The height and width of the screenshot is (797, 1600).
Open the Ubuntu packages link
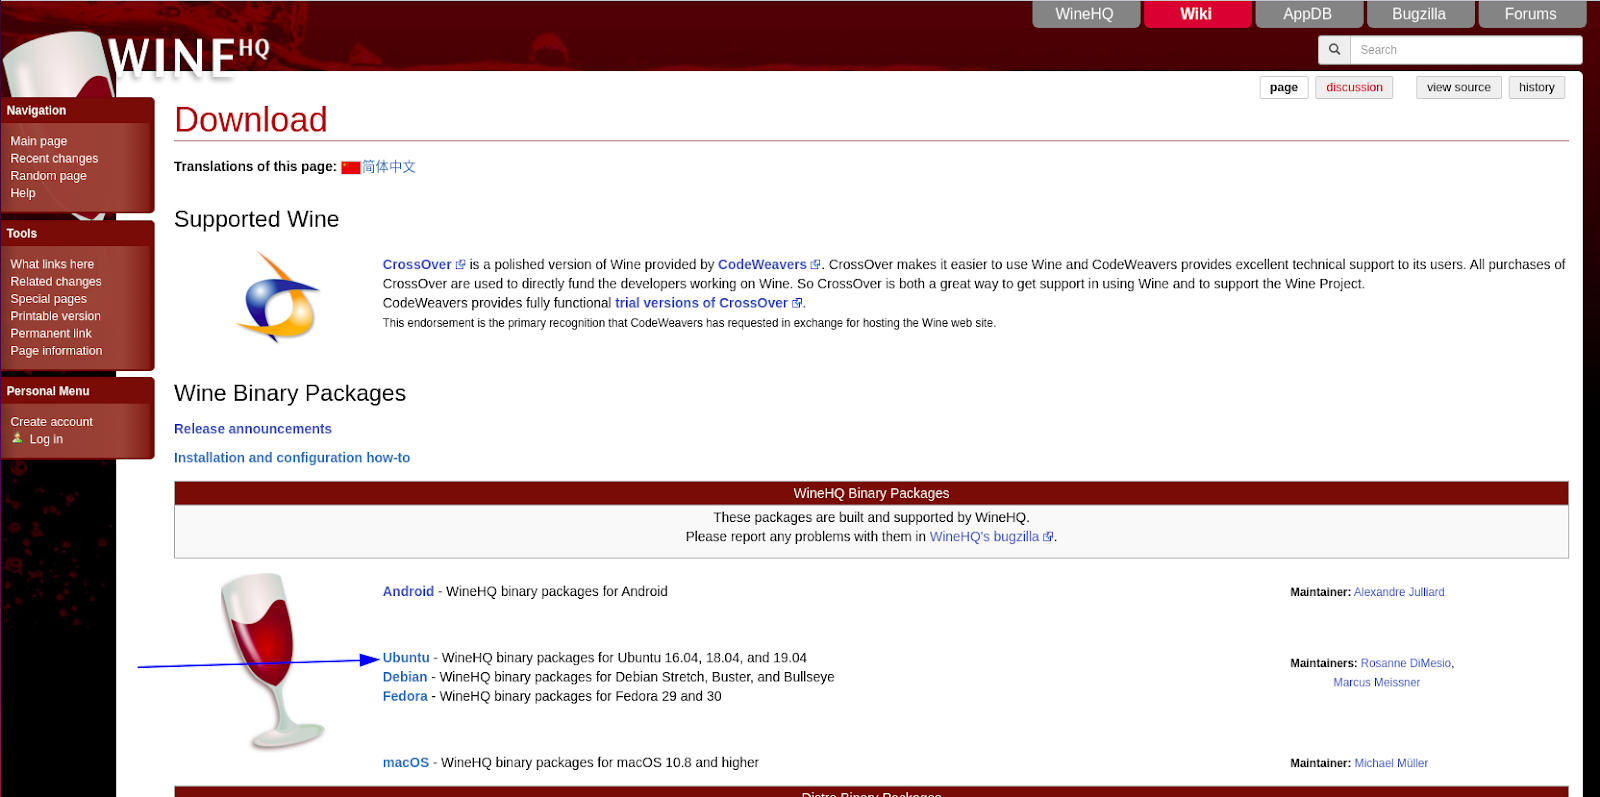tap(406, 658)
